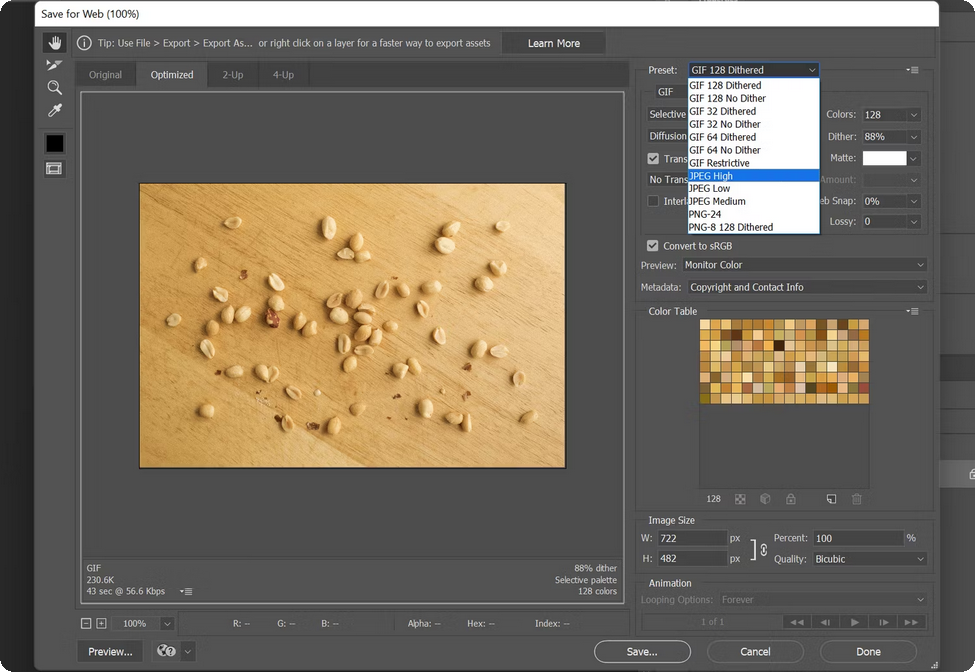Viewport: 975px width, 672px height.
Task: Open the Preview Monitor Color dropdown
Action: pos(805,265)
